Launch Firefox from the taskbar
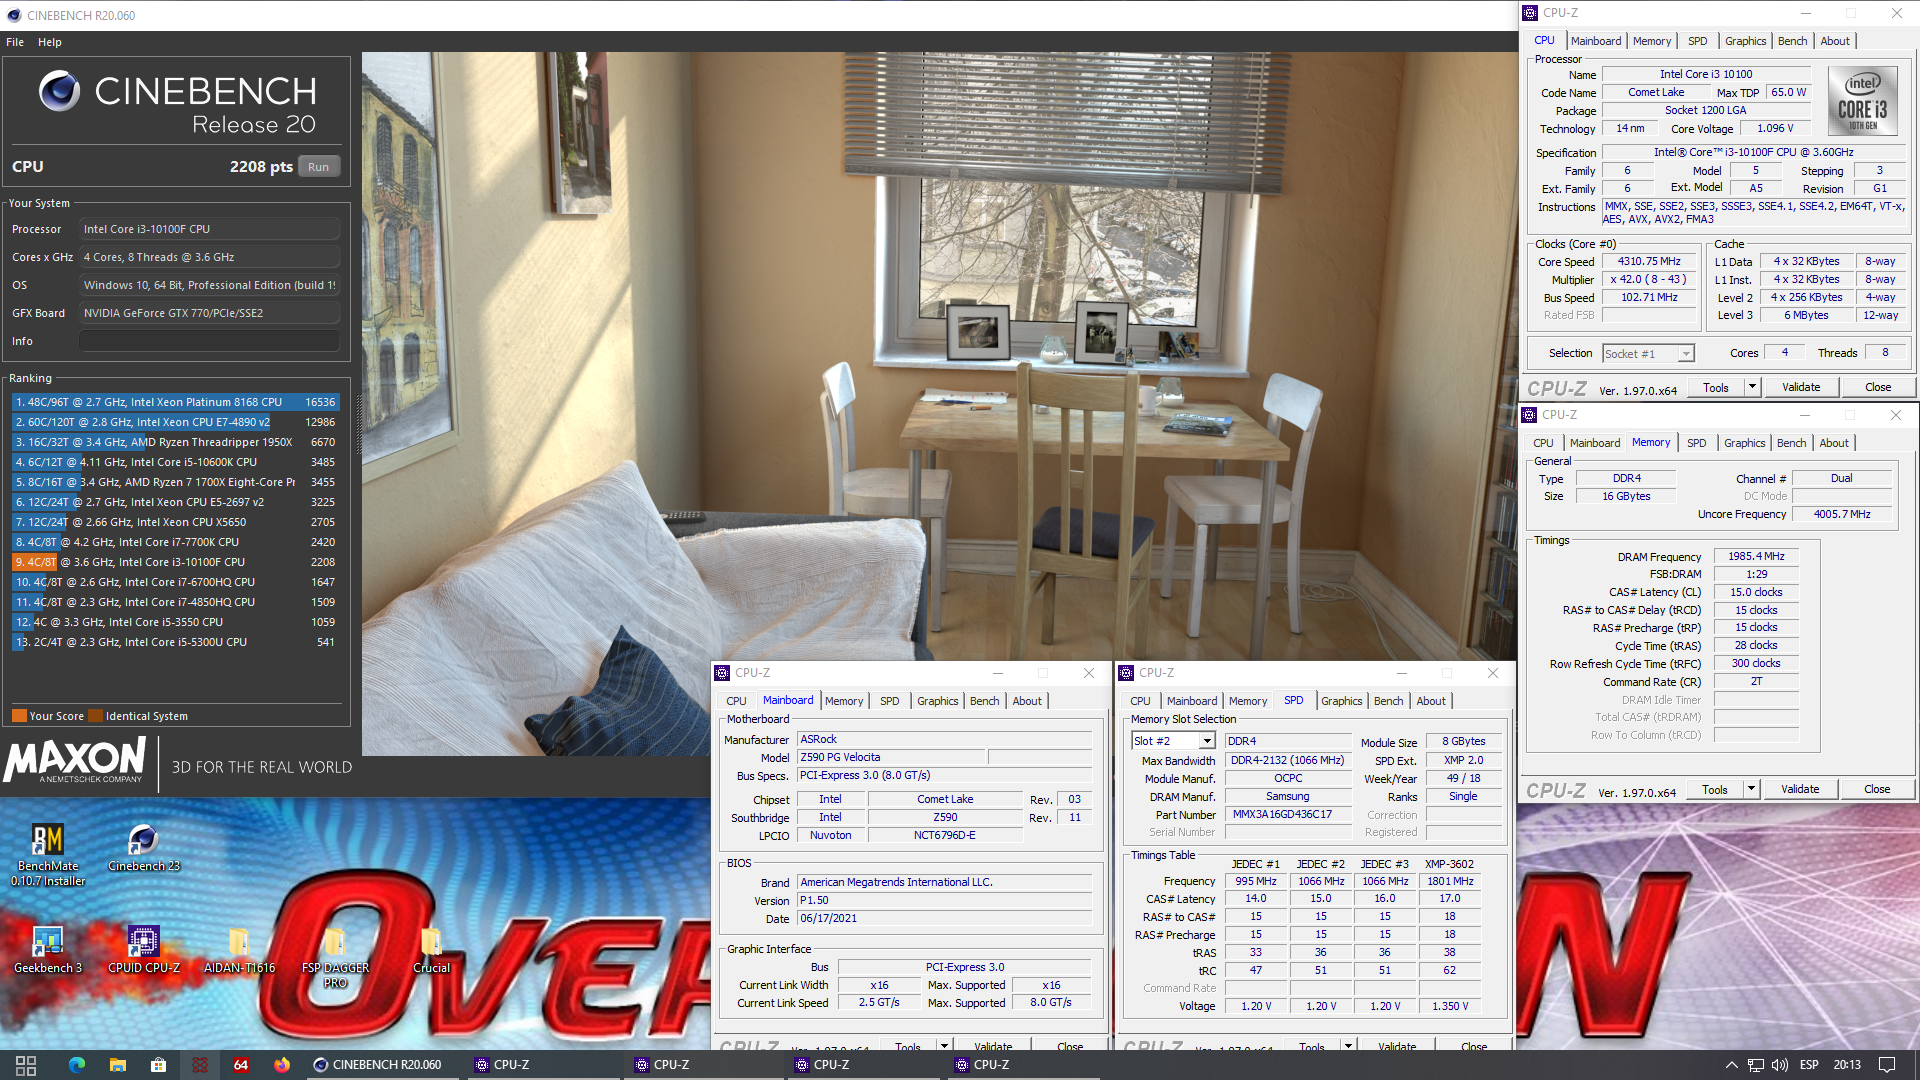Screen dimensions: 1920x1080 pos(282,1065)
